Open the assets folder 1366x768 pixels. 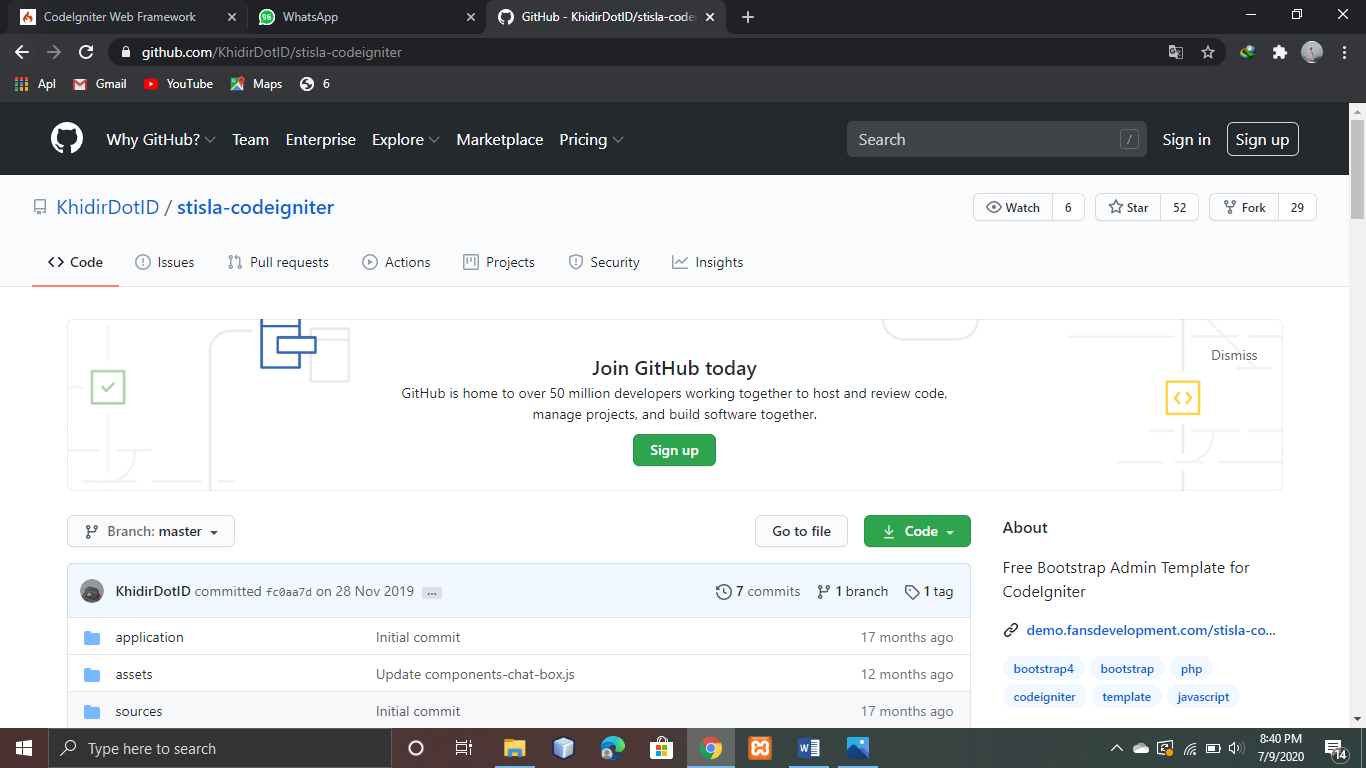click(134, 674)
